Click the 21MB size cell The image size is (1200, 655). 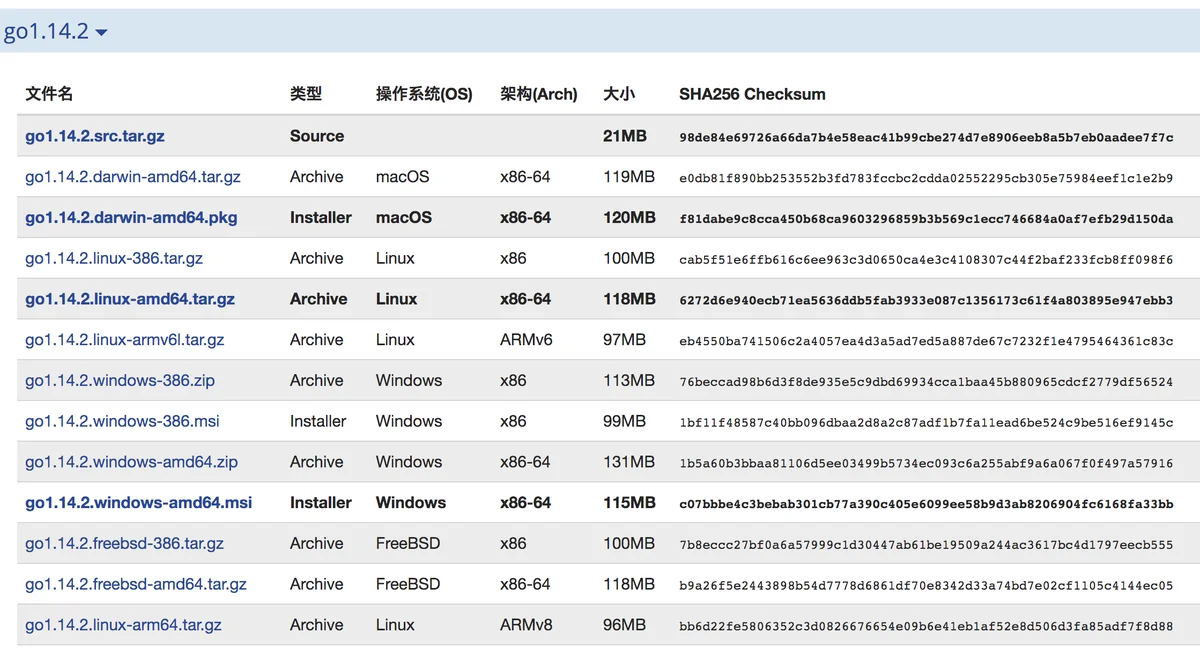[x=625, y=136]
